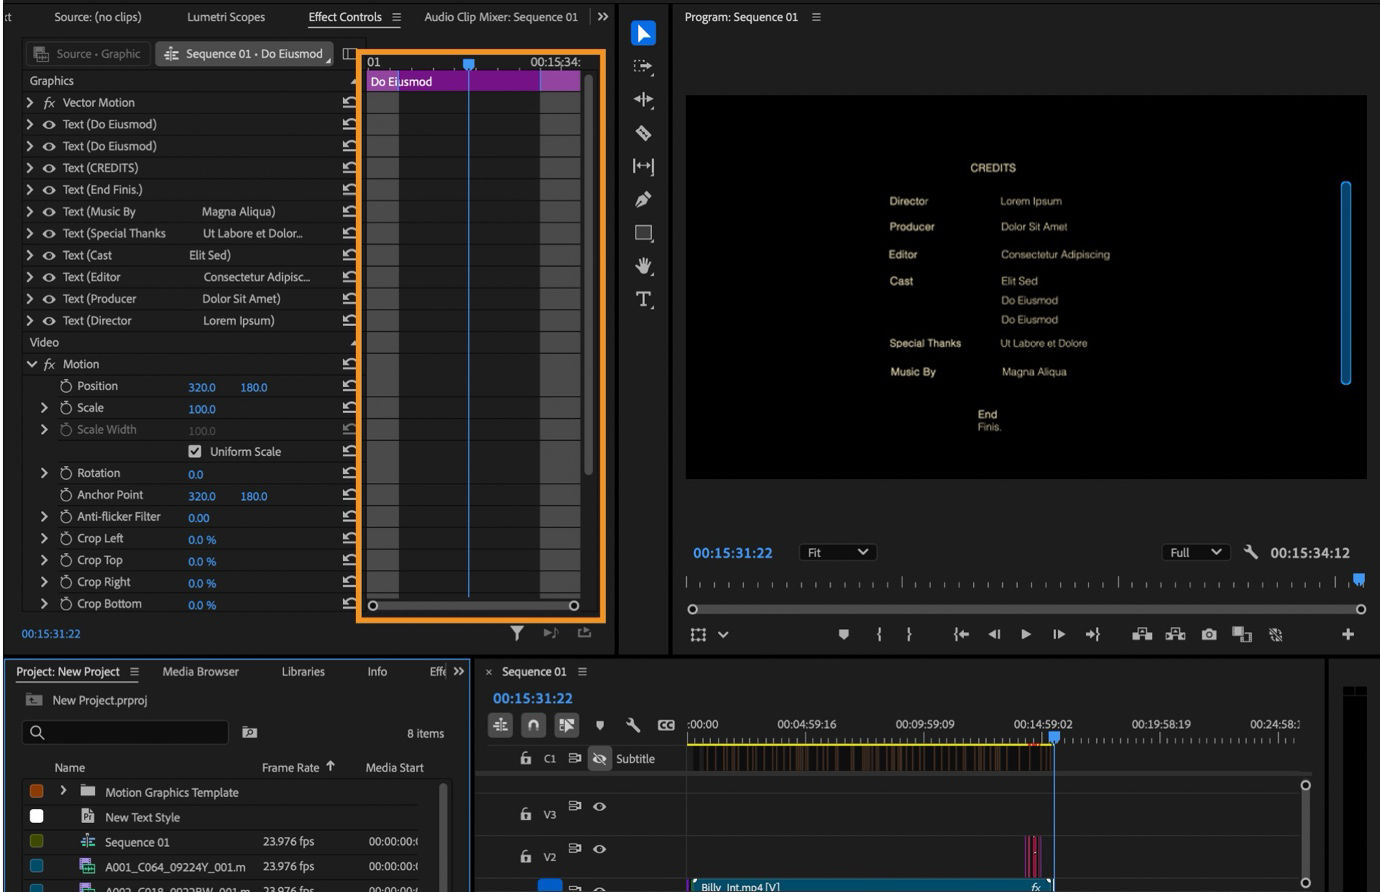Select the Hand tool in the toolbar
The width and height of the screenshot is (1380, 892).
(x=642, y=265)
